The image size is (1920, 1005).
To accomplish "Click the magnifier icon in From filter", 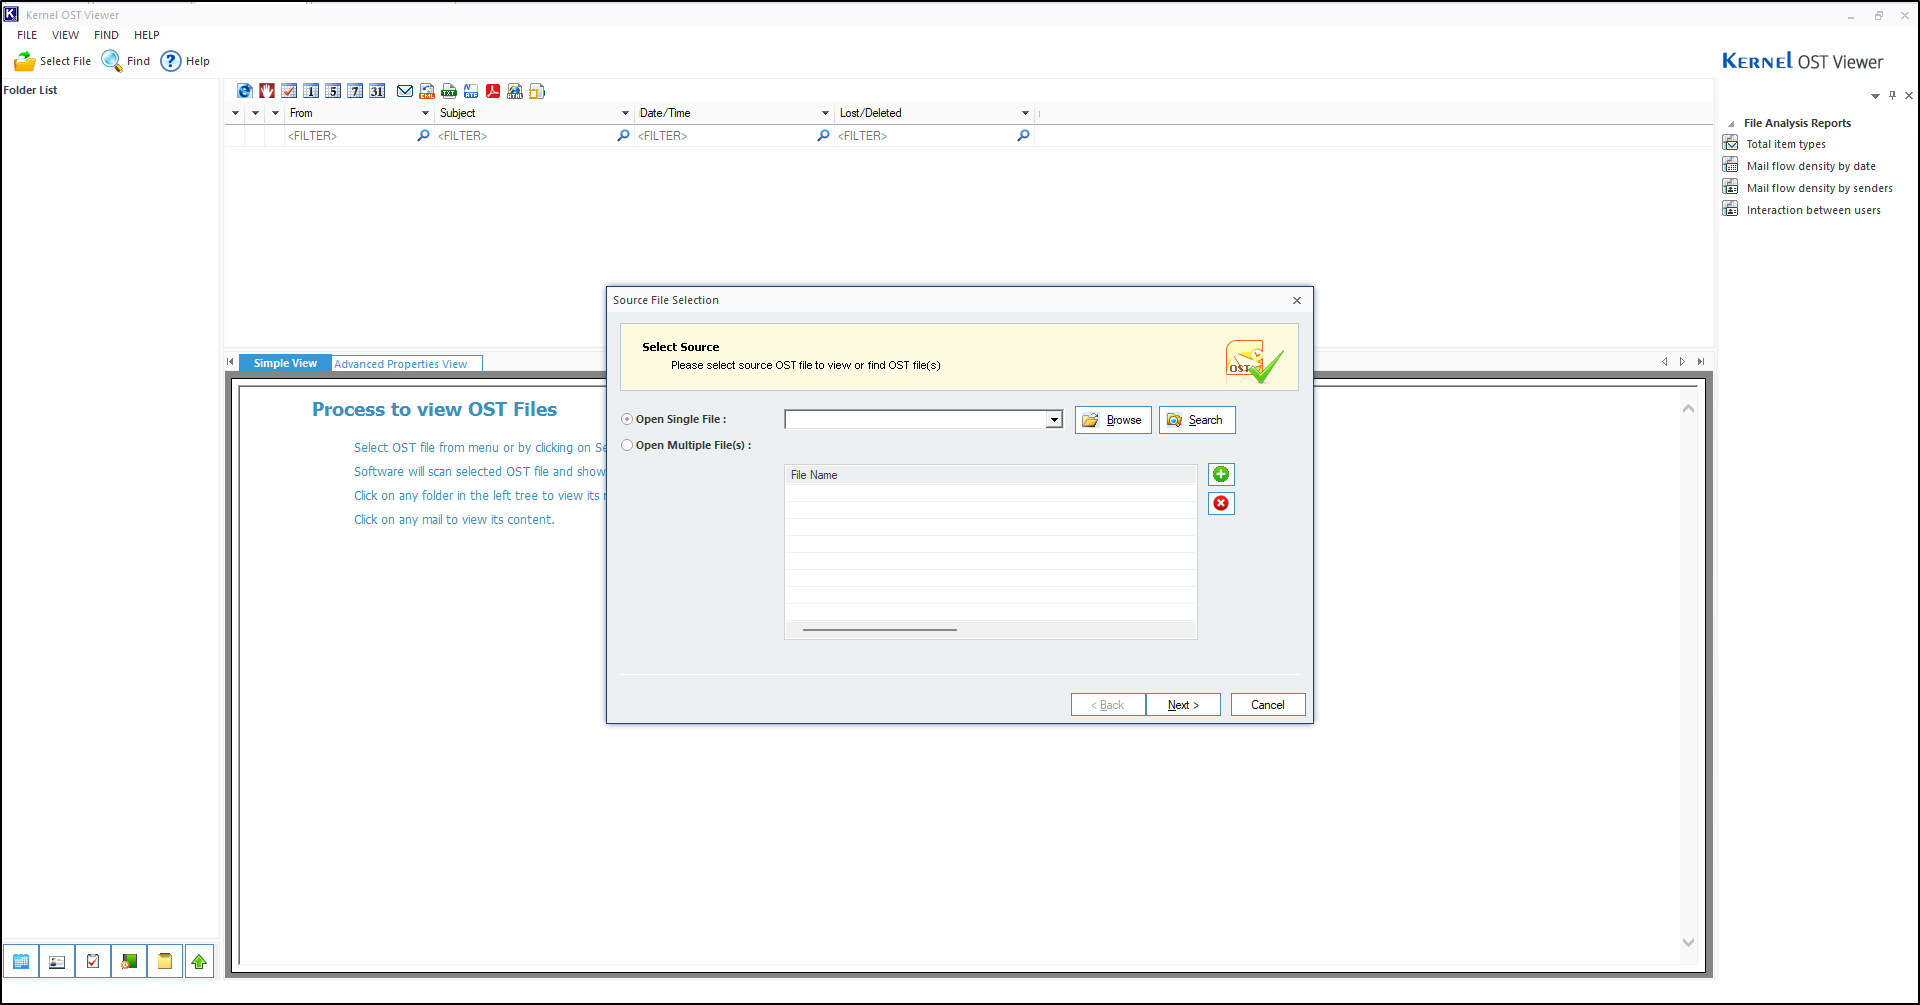I will pyautogui.click(x=423, y=136).
